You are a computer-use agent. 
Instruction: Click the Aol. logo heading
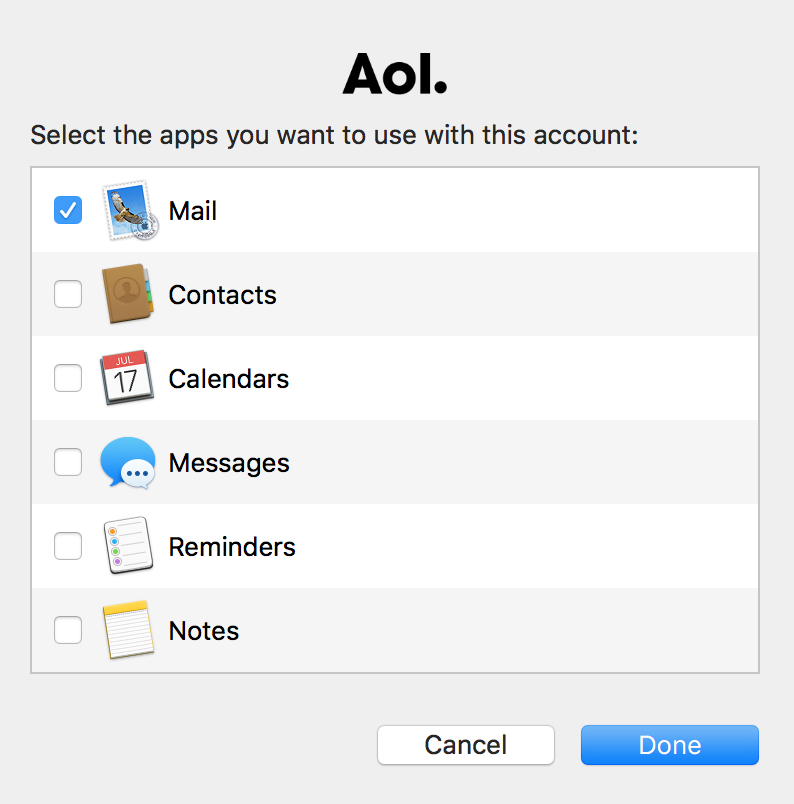395,72
